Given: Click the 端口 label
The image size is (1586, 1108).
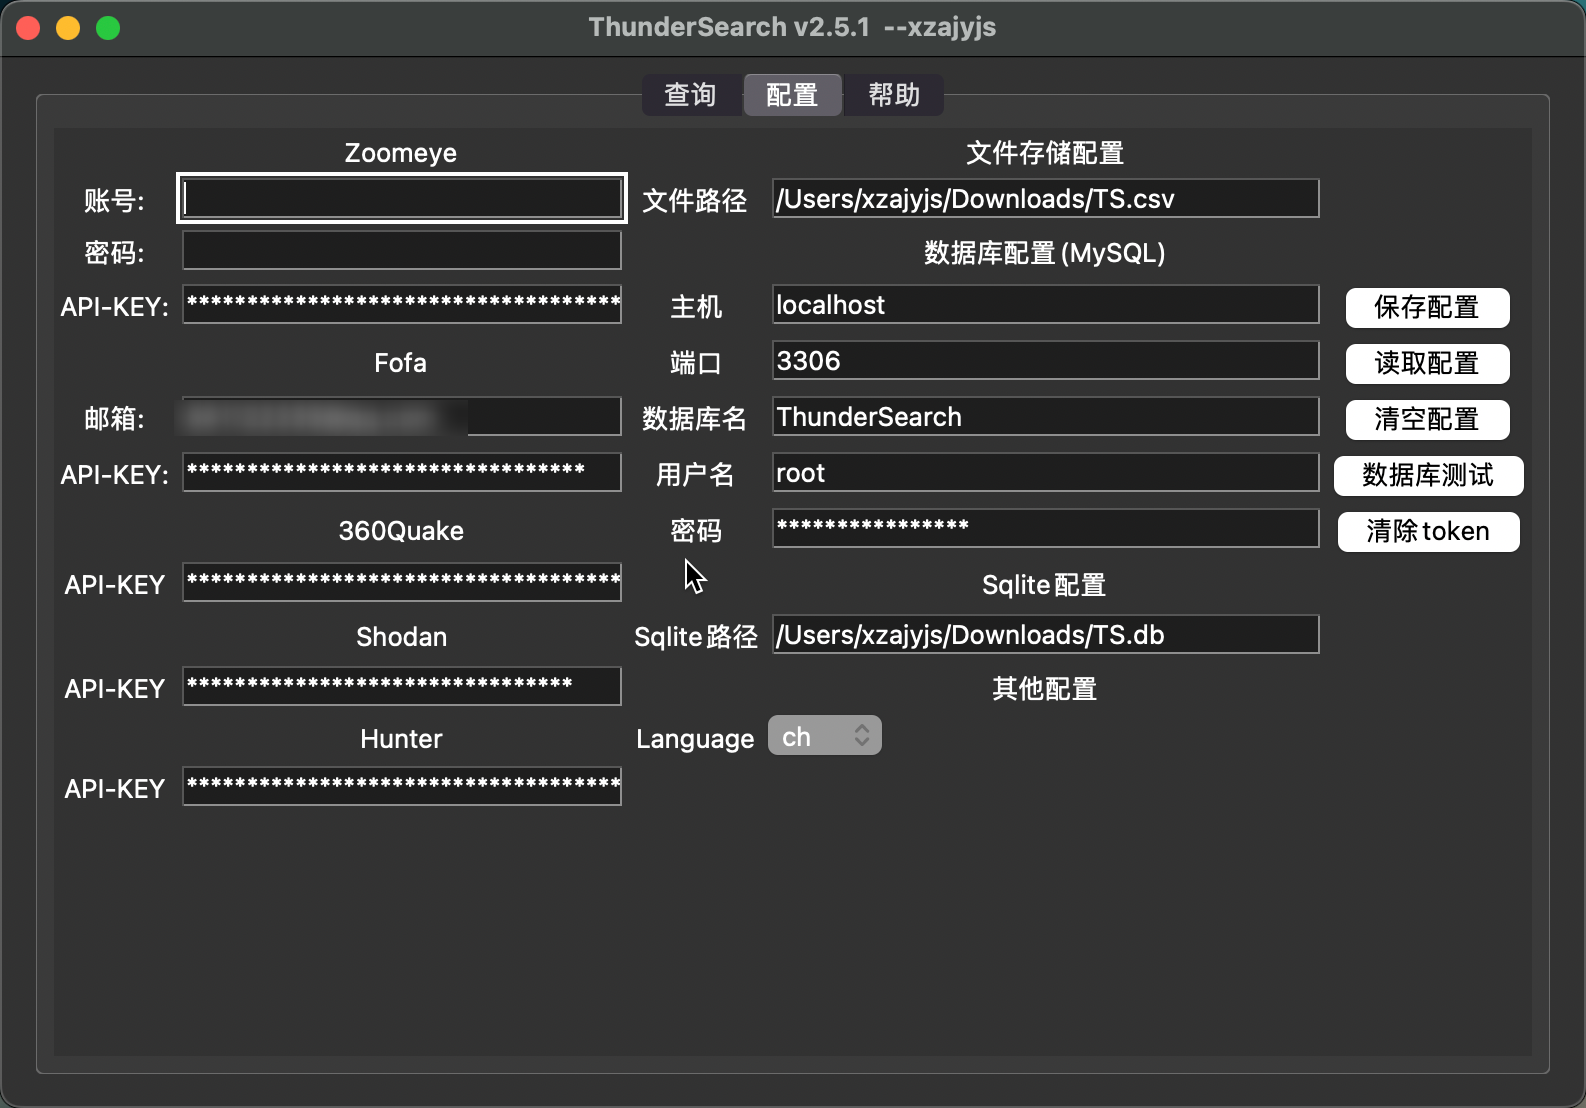Looking at the screenshot, I should pyautogui.click(x=696, y=363).
